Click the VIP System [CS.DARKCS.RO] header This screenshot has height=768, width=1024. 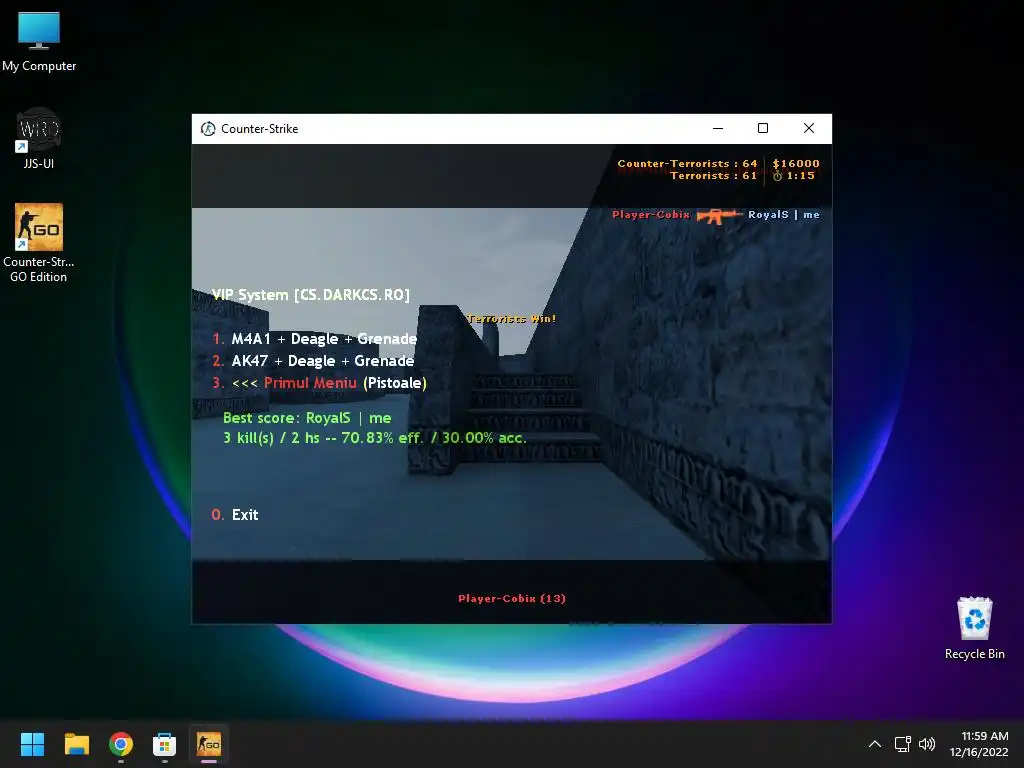311,295
